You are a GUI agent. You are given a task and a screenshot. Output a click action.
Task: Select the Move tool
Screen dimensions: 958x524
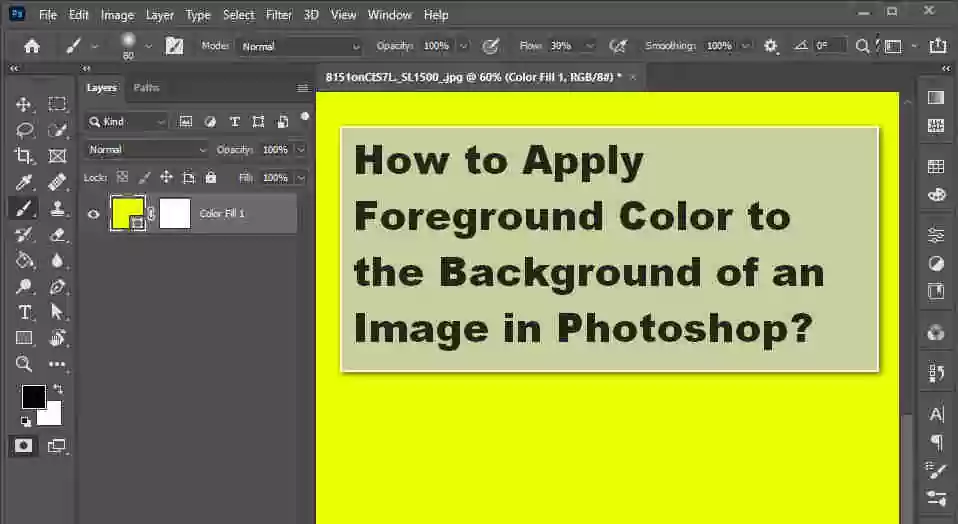(x=23, y=104)
